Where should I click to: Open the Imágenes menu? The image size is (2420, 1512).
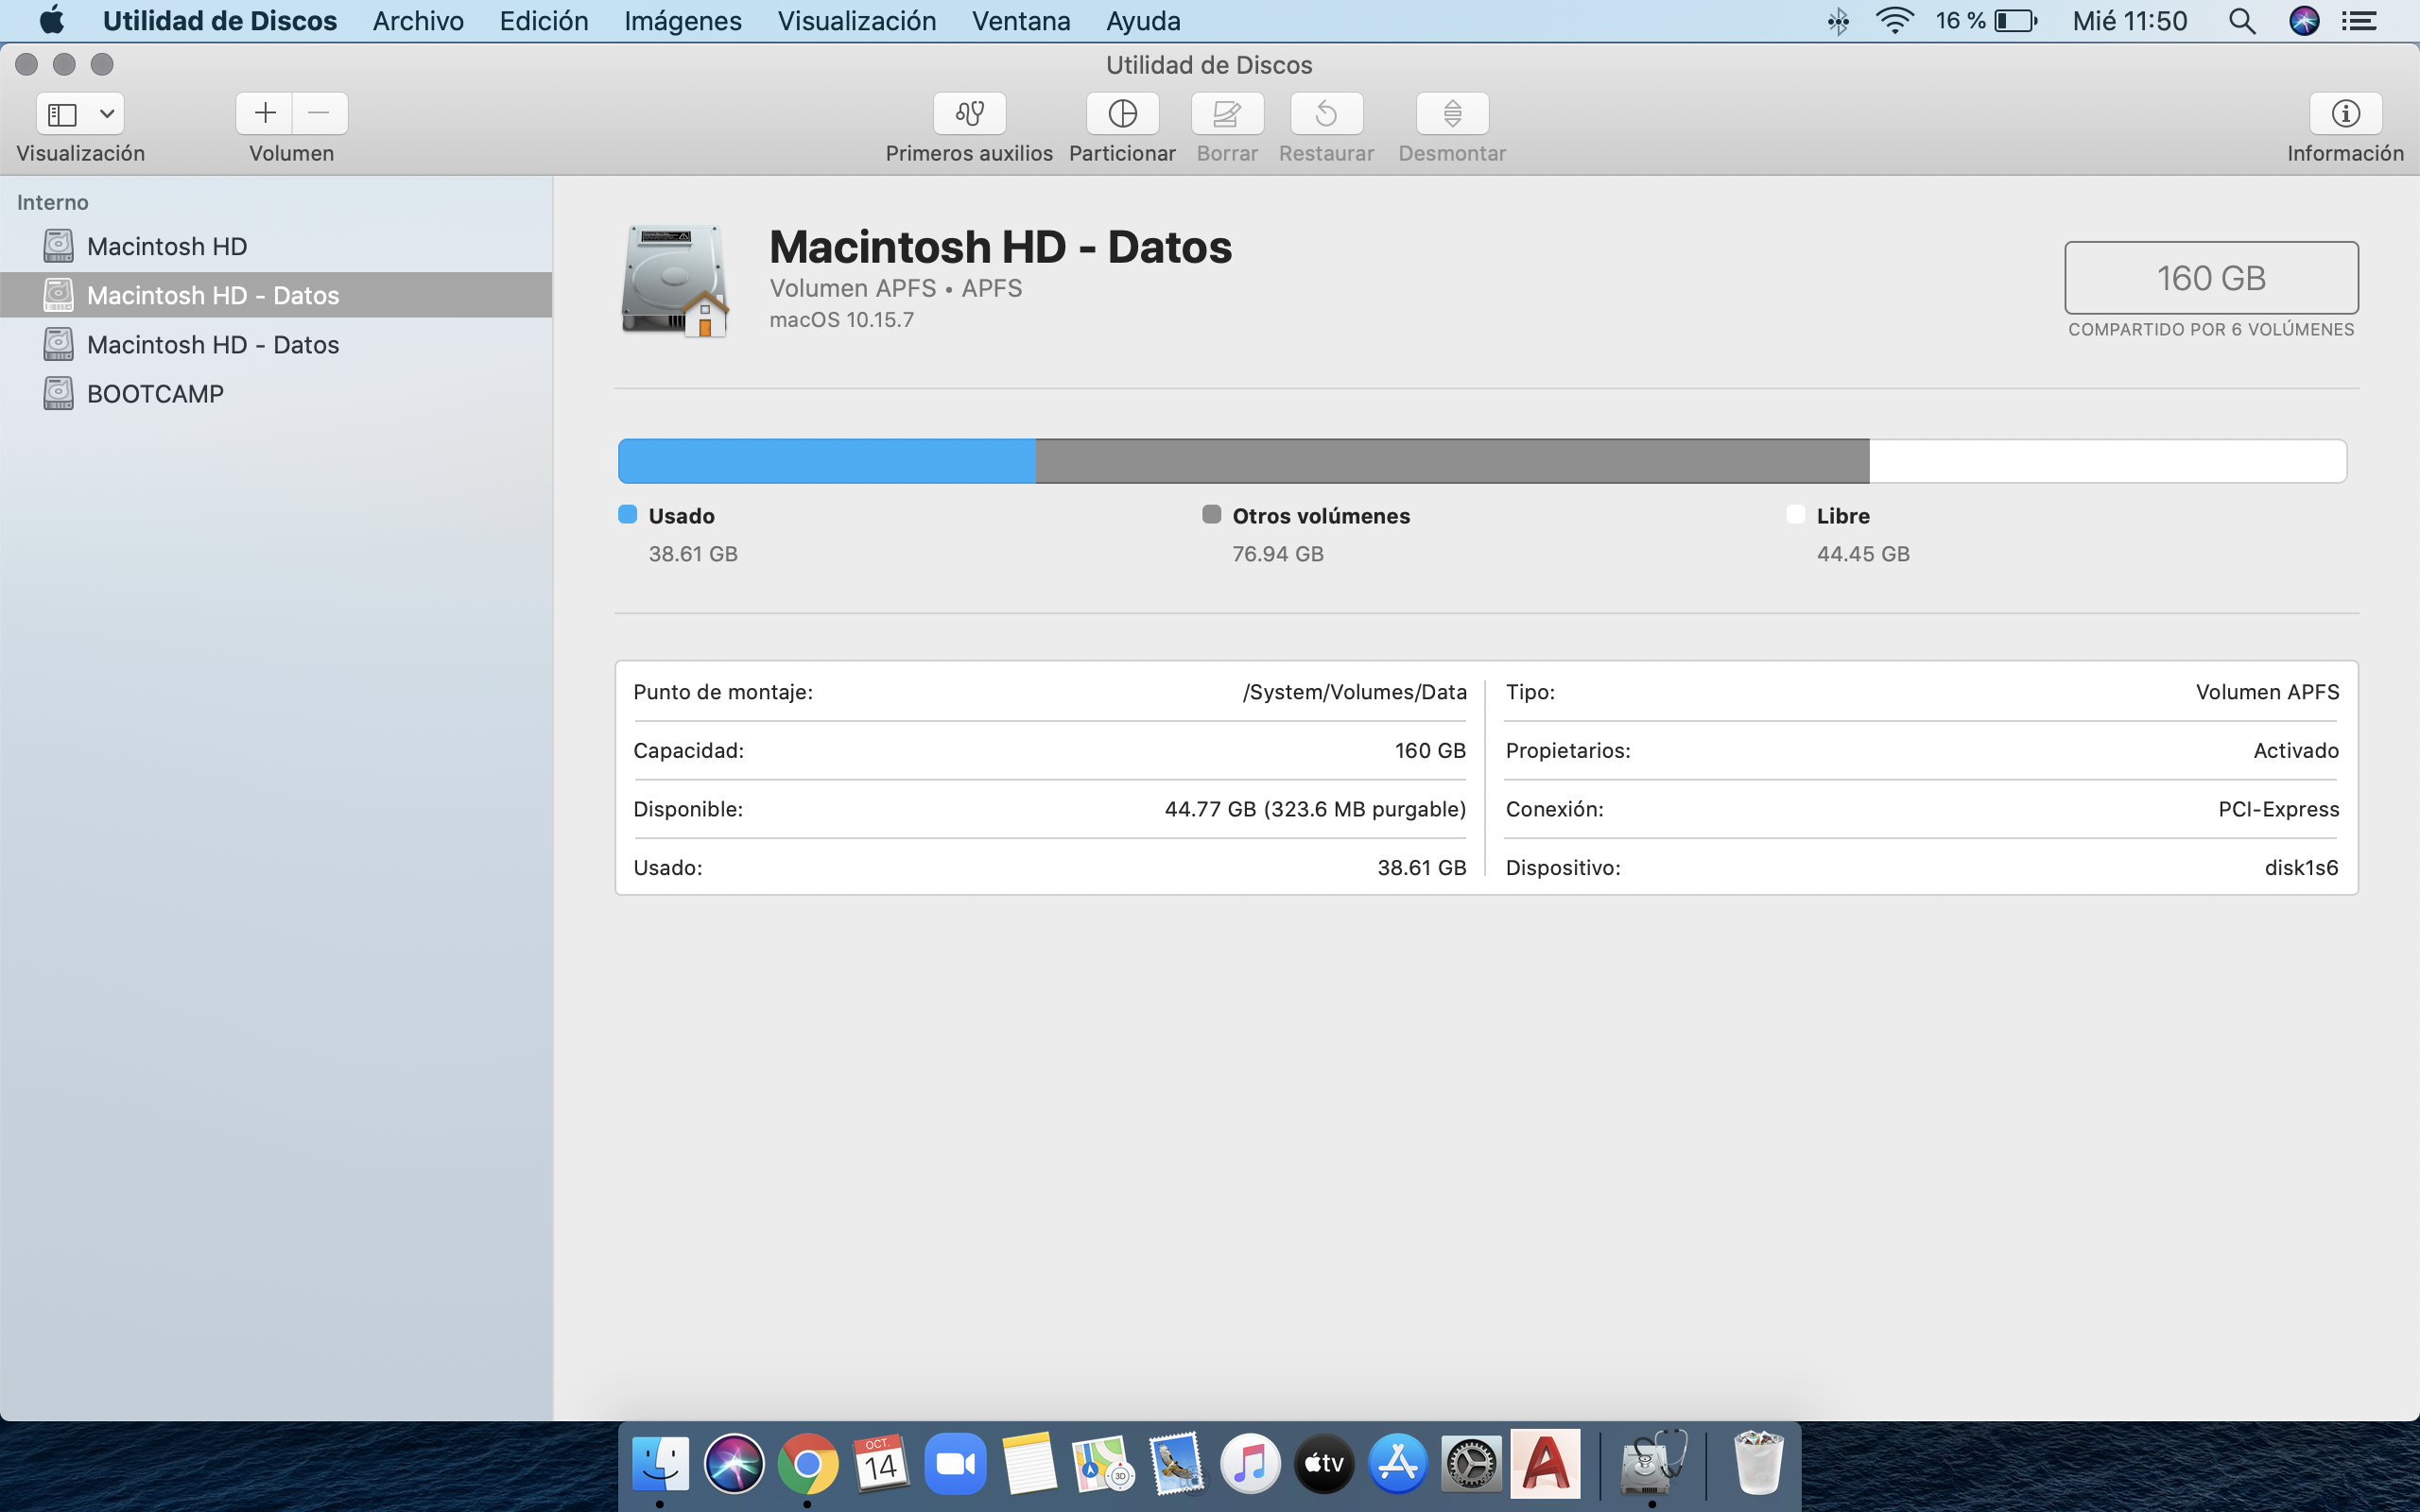pyautogui.click(x=682, y=21)
